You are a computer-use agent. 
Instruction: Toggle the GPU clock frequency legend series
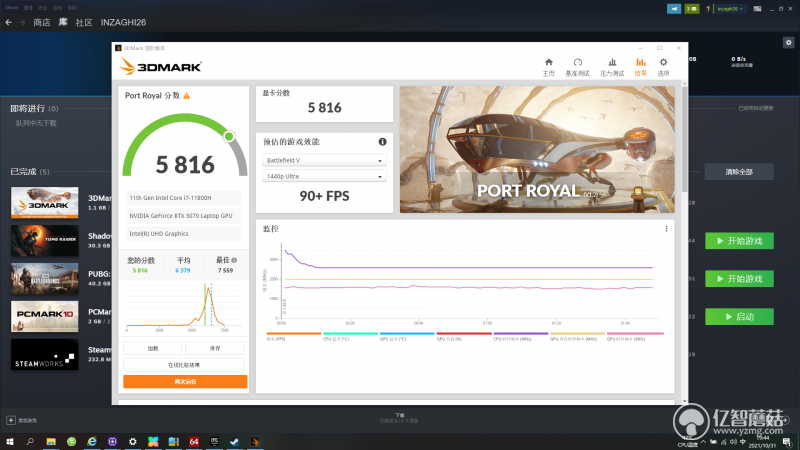[x=635, y=336]
